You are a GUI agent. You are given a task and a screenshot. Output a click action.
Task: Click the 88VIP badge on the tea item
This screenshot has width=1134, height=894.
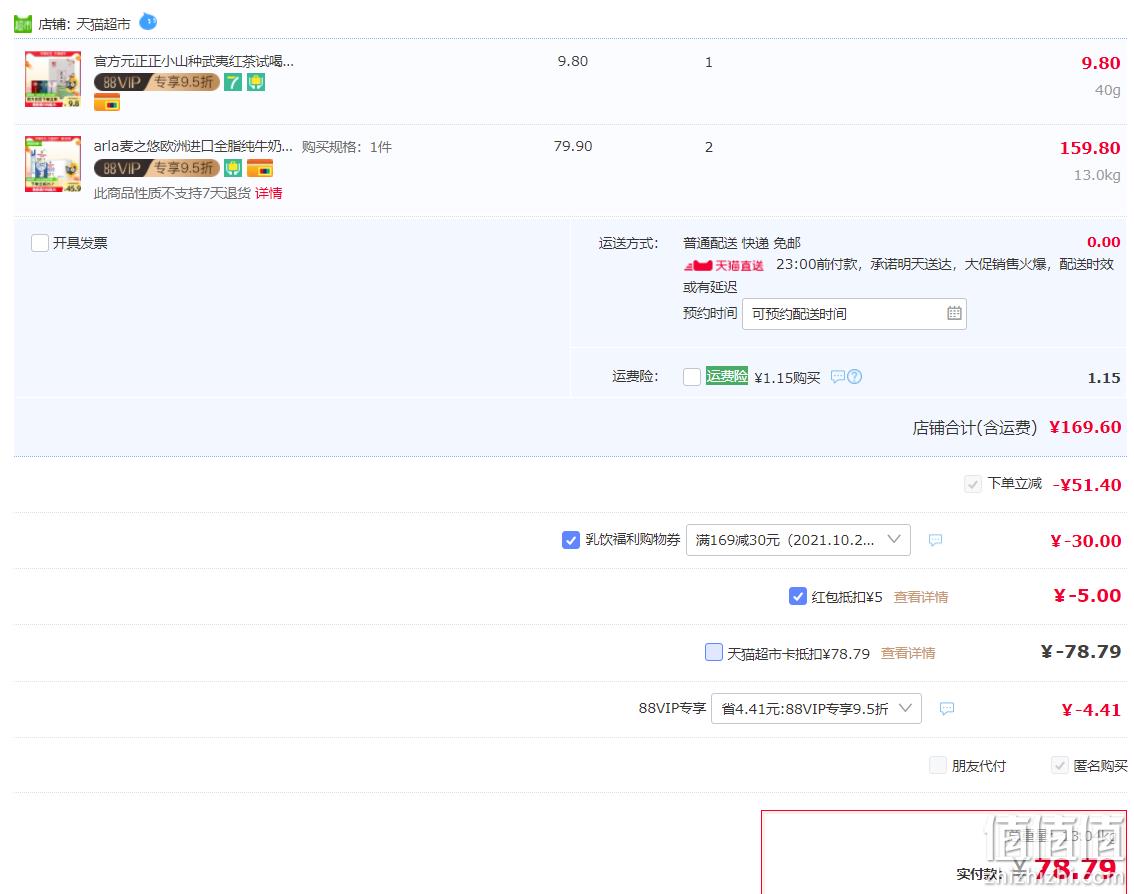(x=156, y=82)
